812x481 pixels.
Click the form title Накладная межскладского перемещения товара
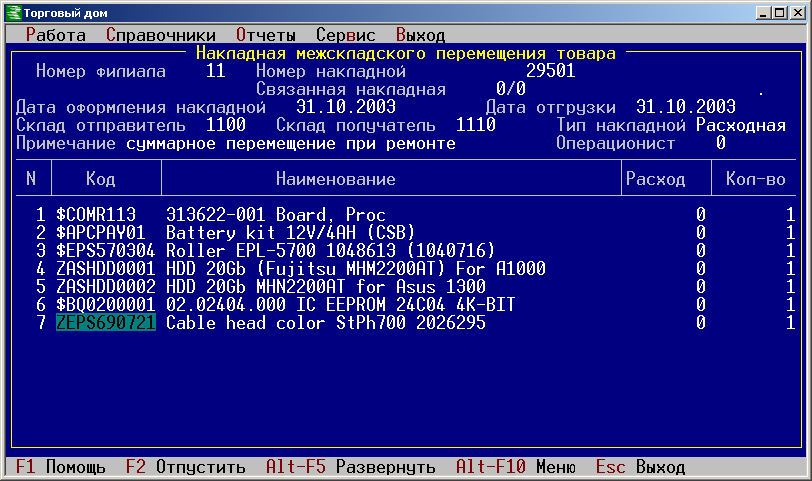(x=405, y=53)
